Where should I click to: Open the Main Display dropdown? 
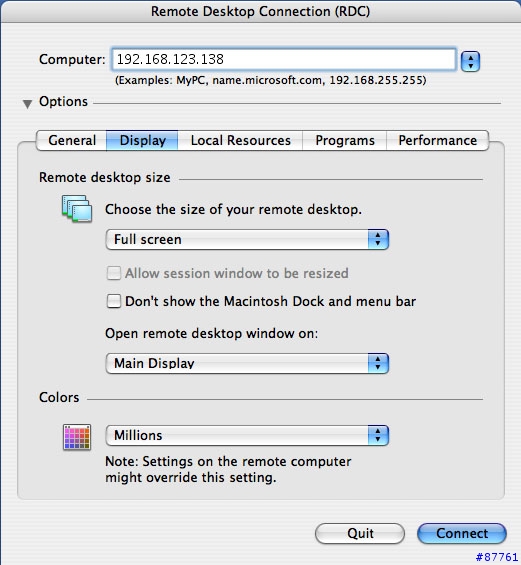click(247, 364)
